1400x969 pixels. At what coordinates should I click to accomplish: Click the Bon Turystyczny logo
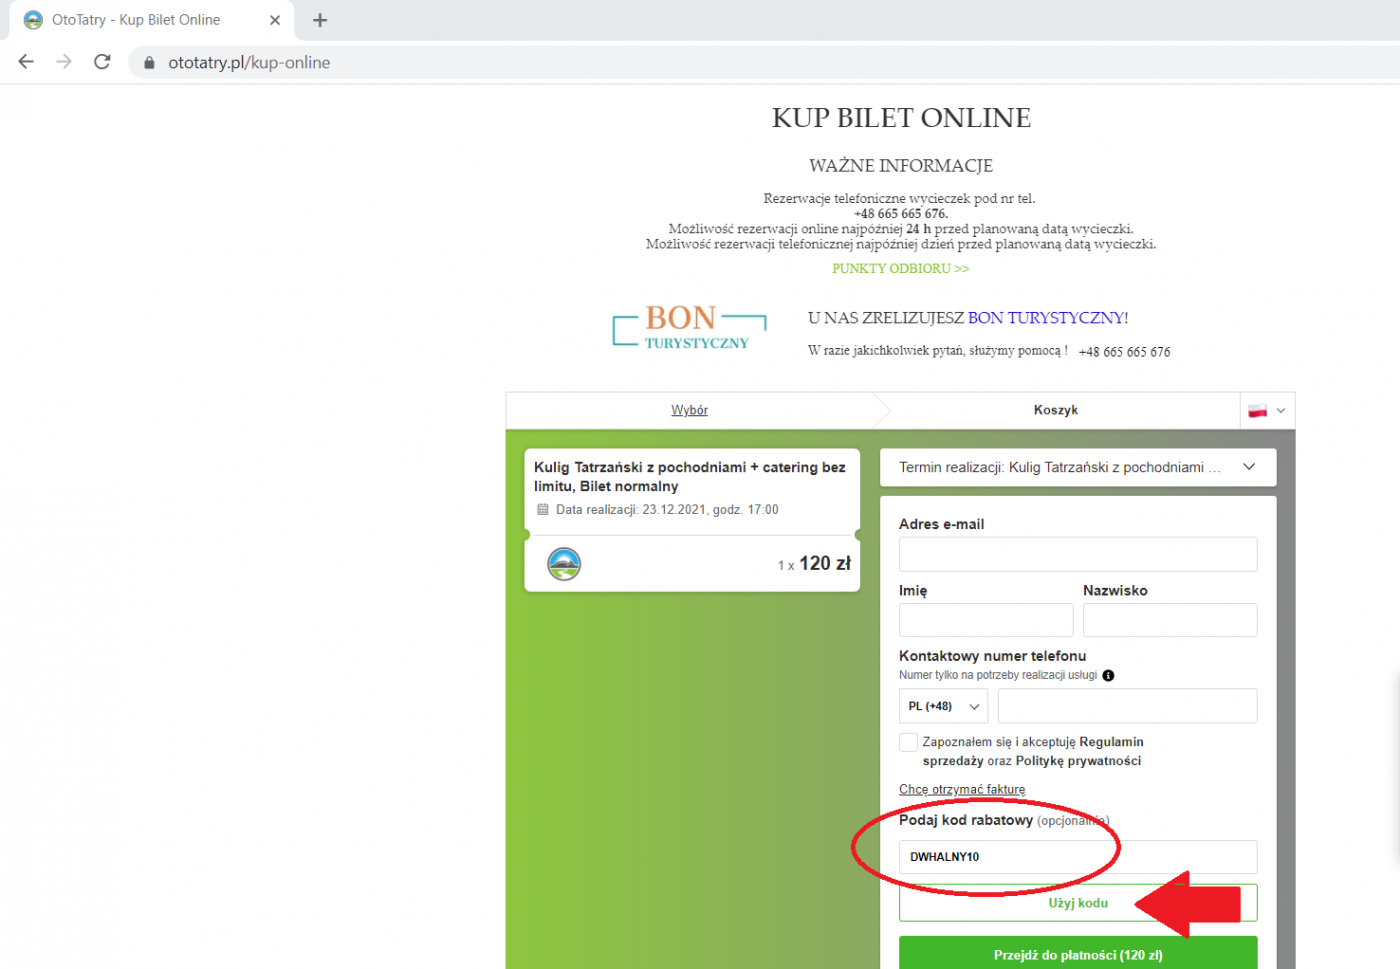[x=689, y=327]
